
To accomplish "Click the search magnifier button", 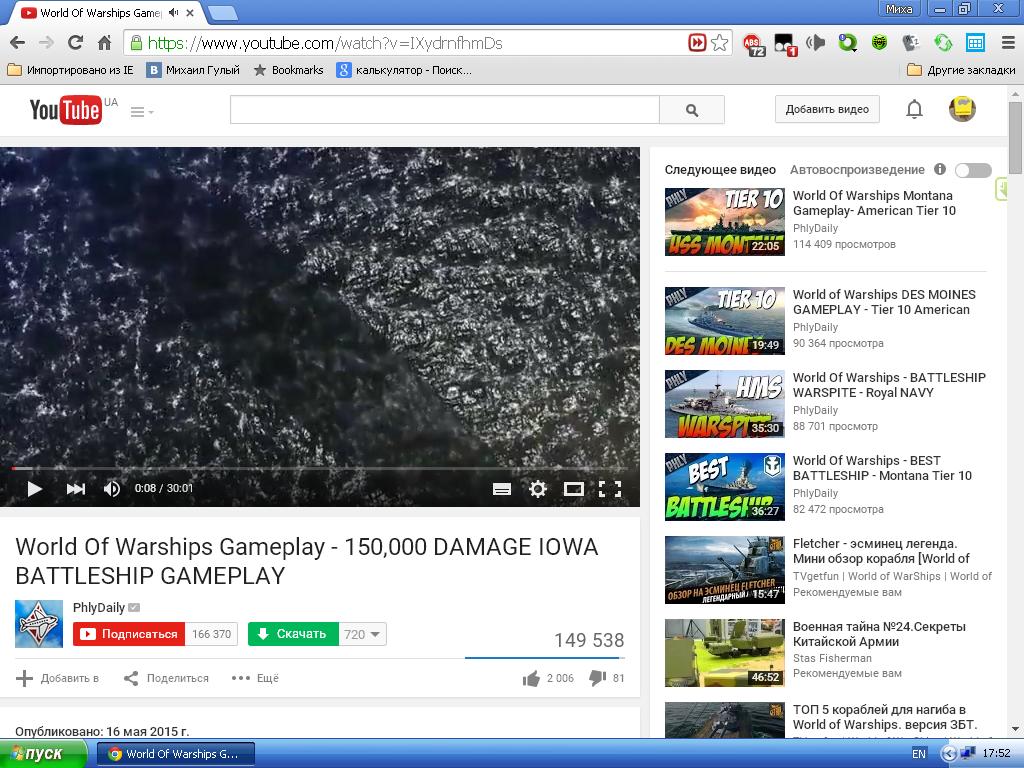I will 692,110.
